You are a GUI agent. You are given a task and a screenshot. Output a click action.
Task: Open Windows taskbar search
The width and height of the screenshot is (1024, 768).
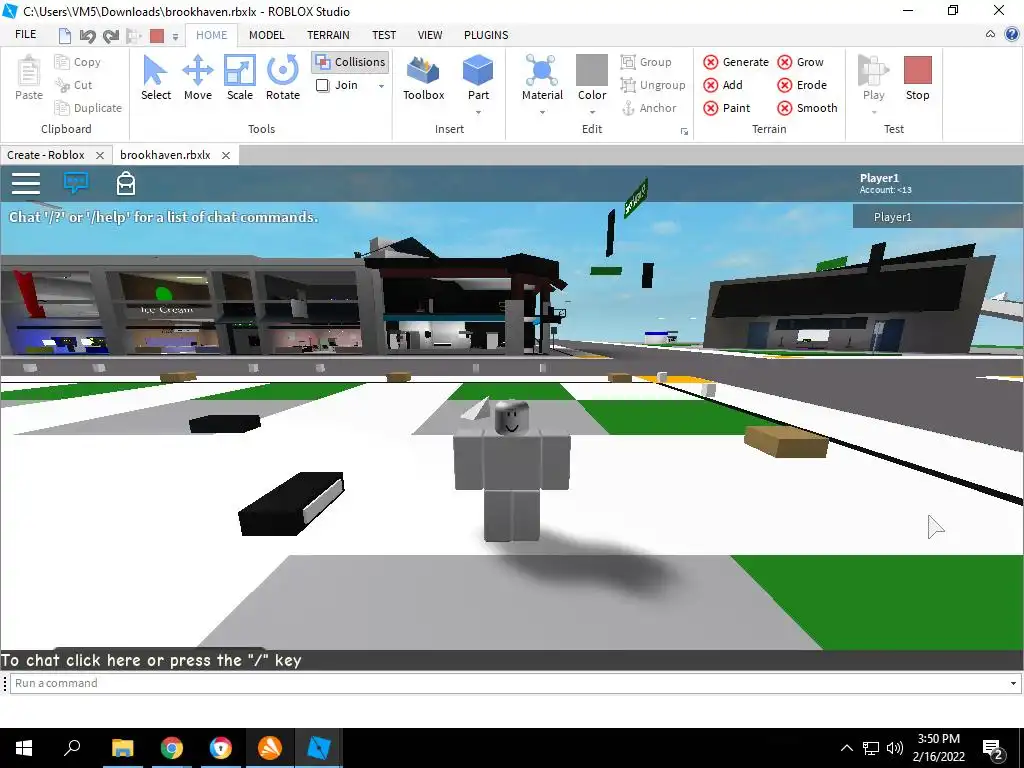pyautogui.click(x=72, y=748)
